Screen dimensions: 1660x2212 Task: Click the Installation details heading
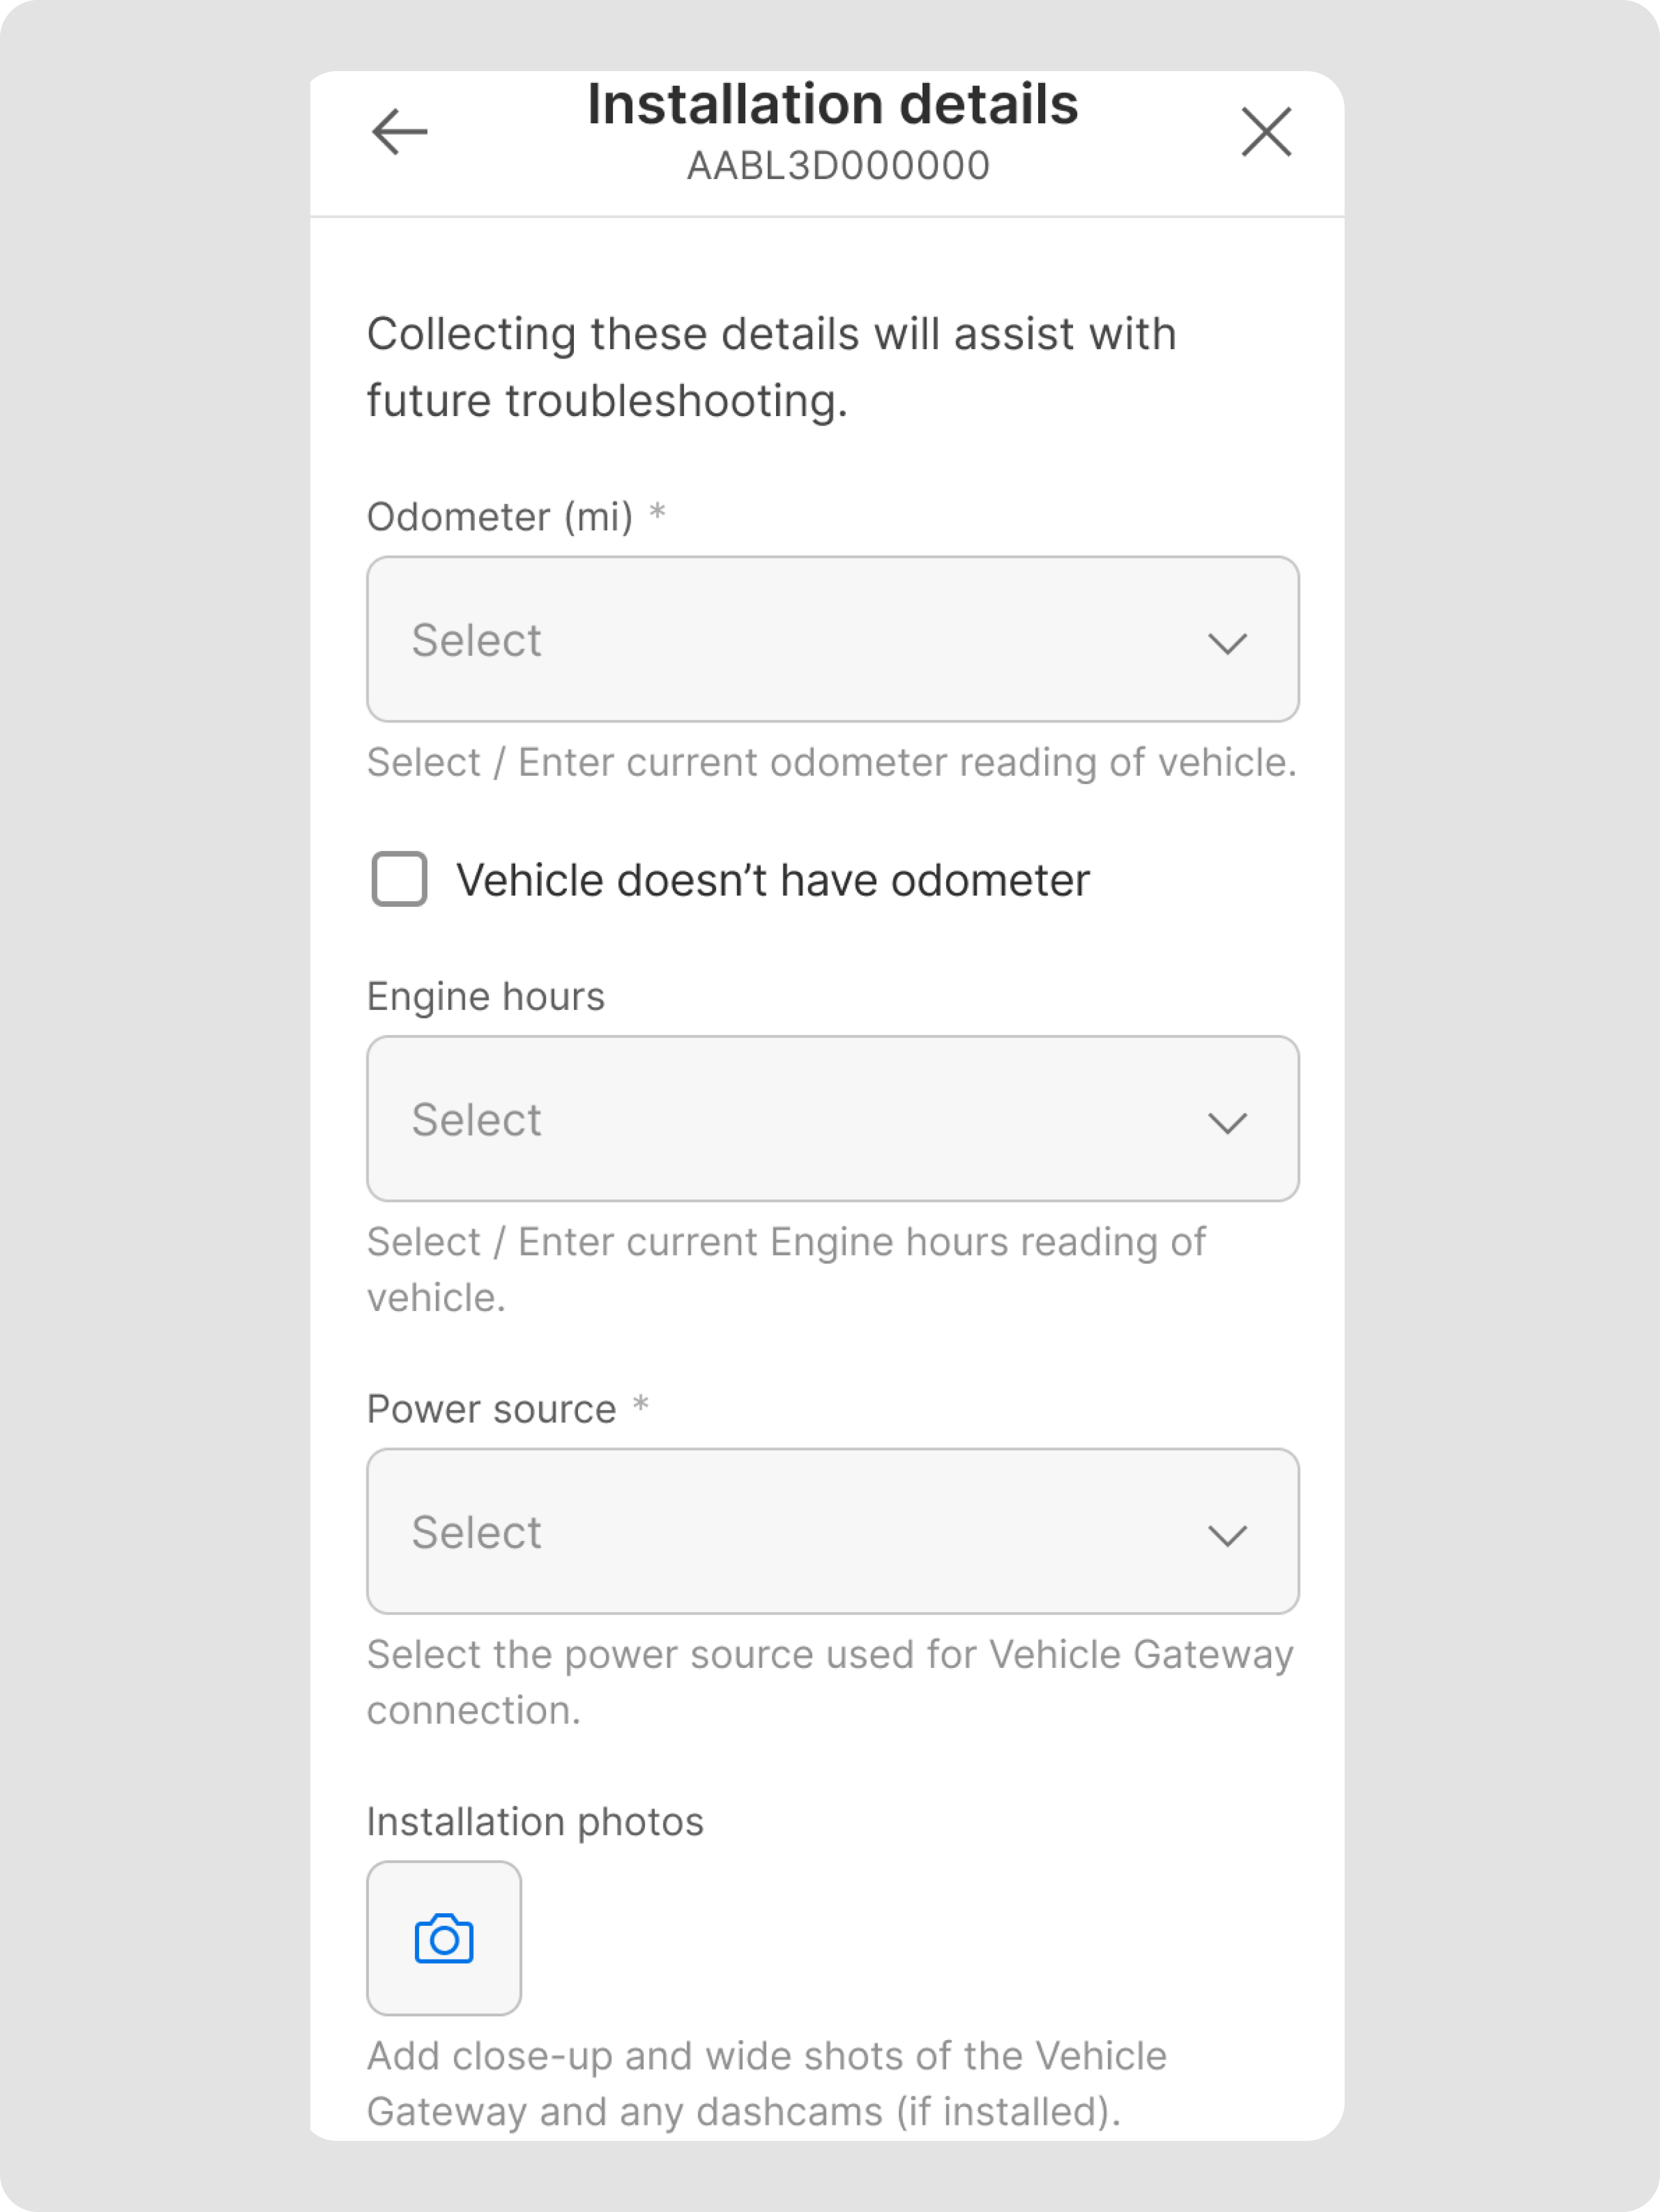(x=832, y=105)
